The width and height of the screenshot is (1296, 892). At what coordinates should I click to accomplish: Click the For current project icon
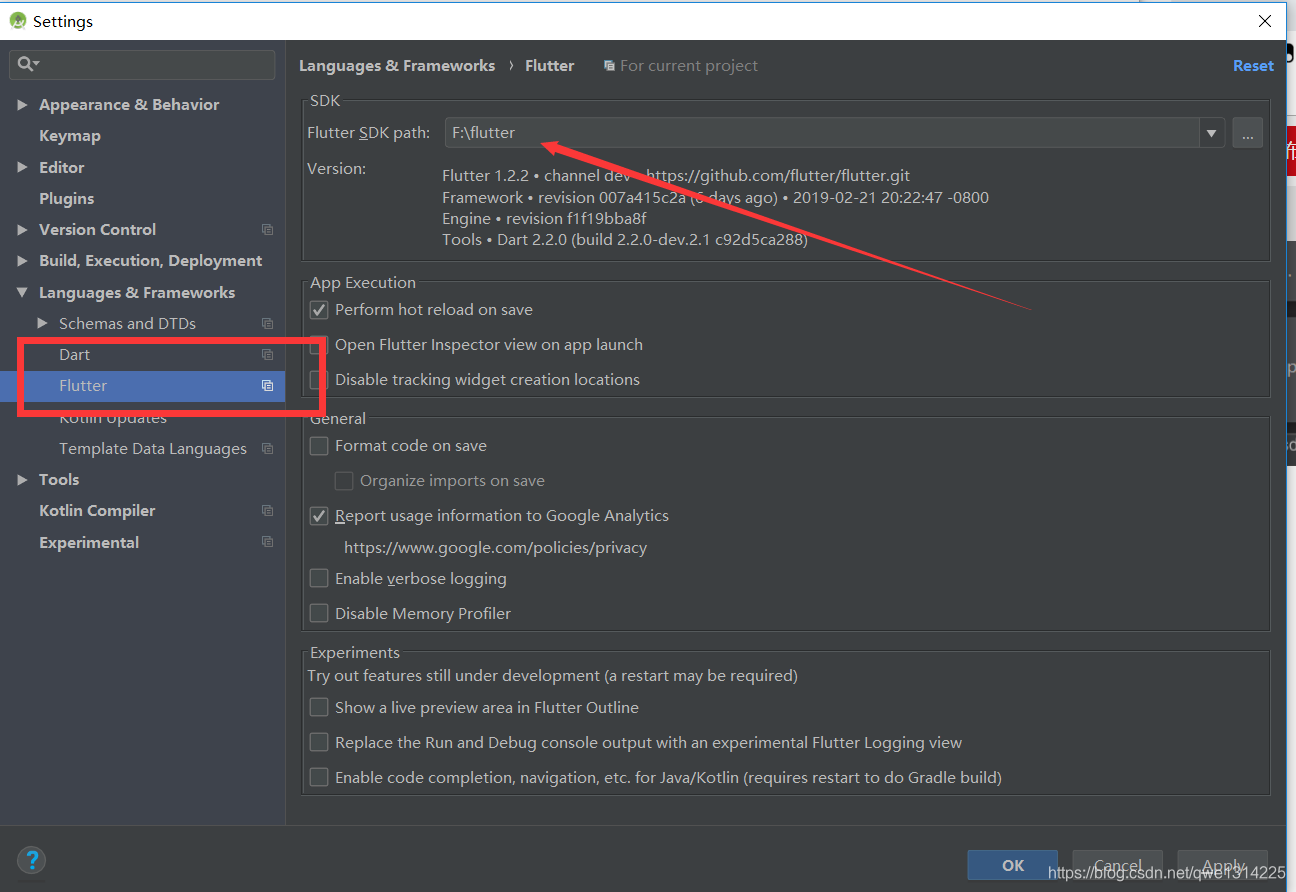click(609, 66)
